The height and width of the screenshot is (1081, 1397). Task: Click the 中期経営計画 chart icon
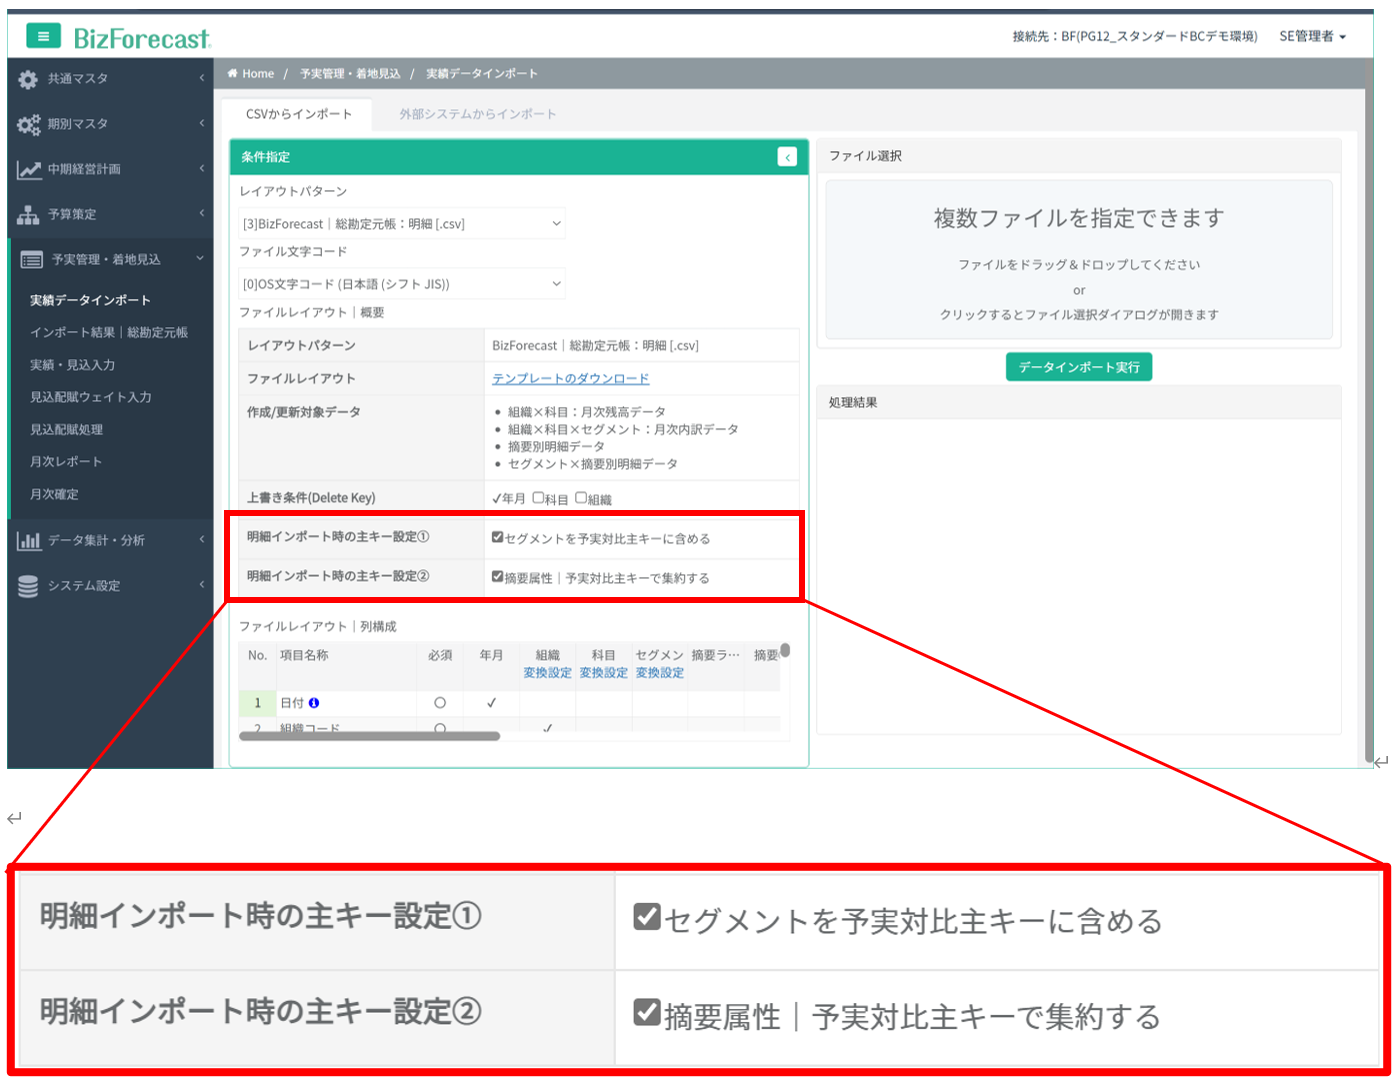click(28, 169)
